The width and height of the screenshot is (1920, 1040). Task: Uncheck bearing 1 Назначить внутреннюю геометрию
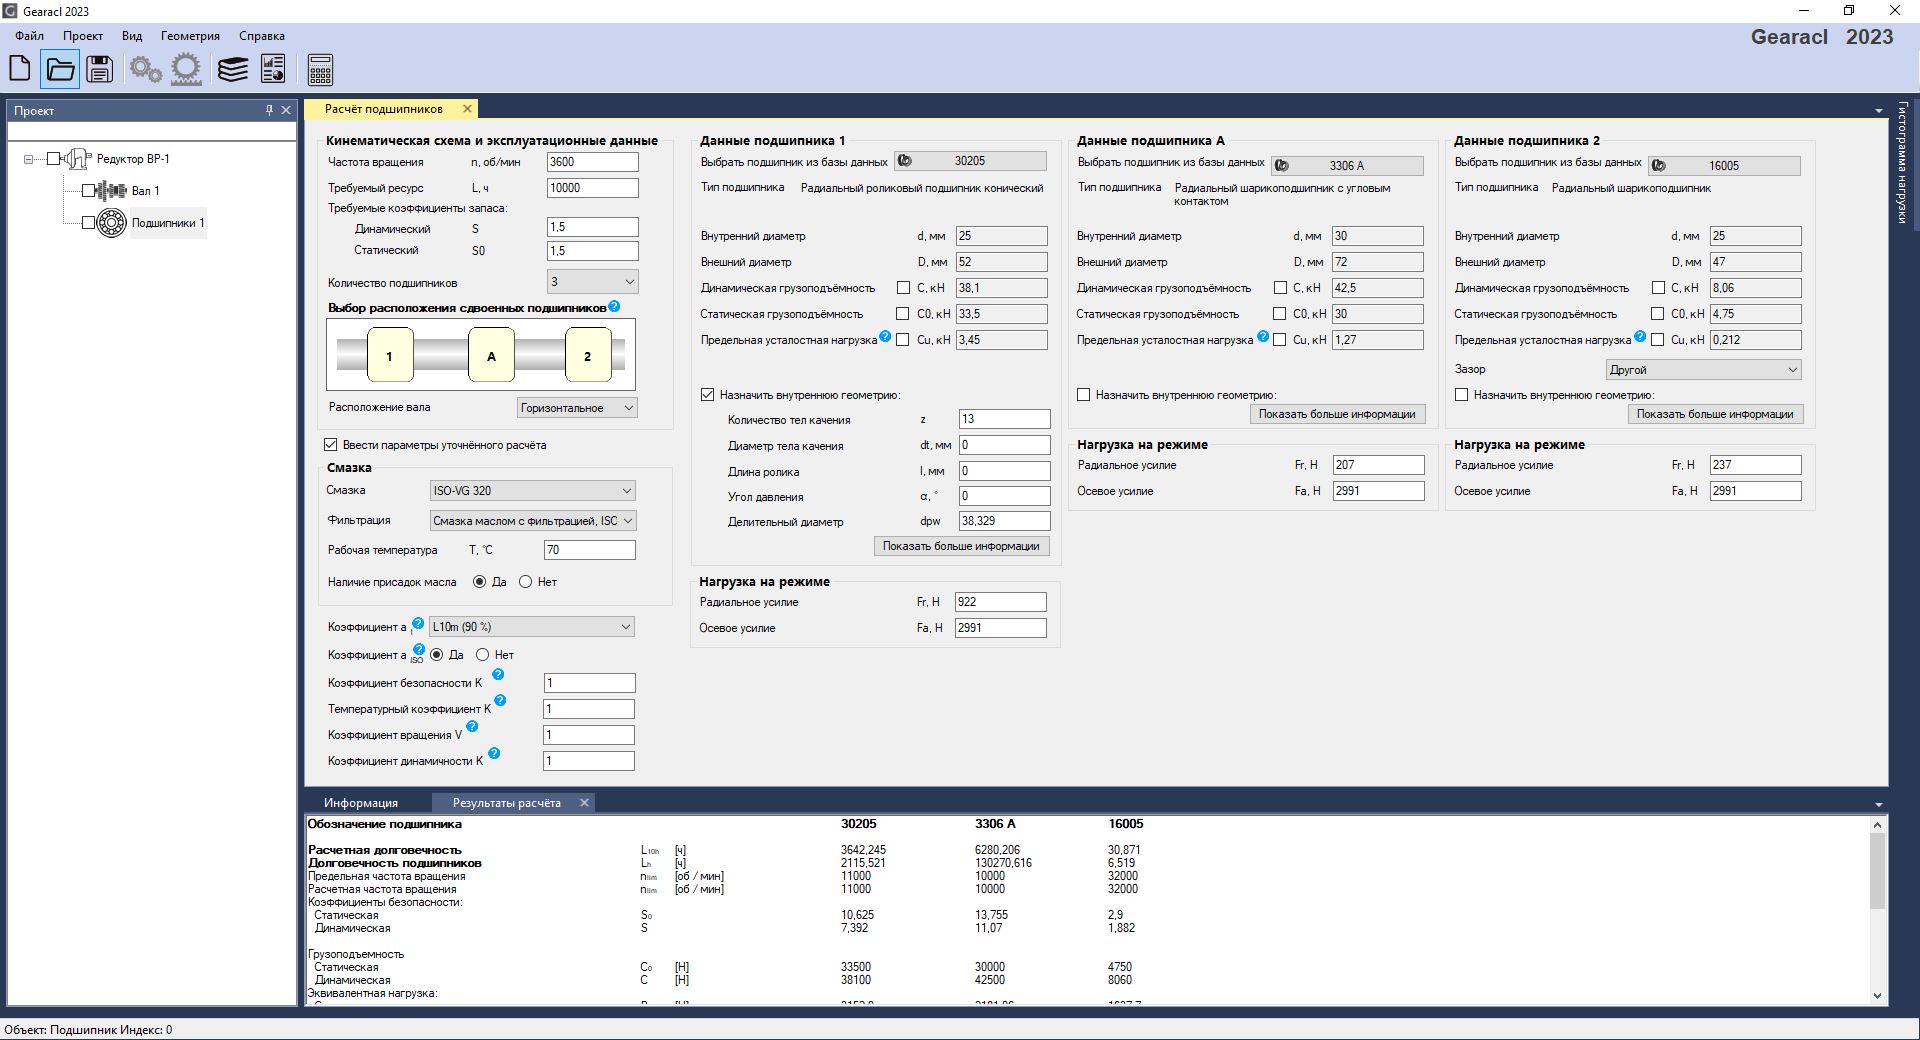click(708, 395)
